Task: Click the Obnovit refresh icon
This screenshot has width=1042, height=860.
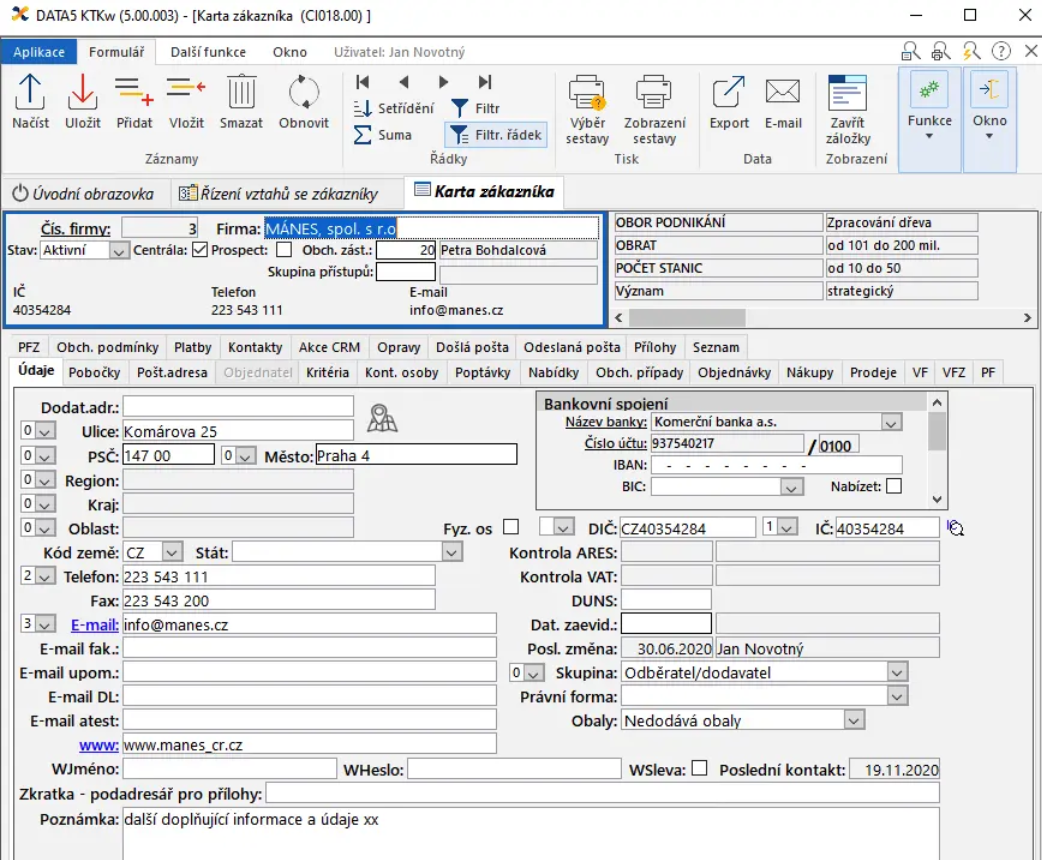Action: tap(303, 93)
